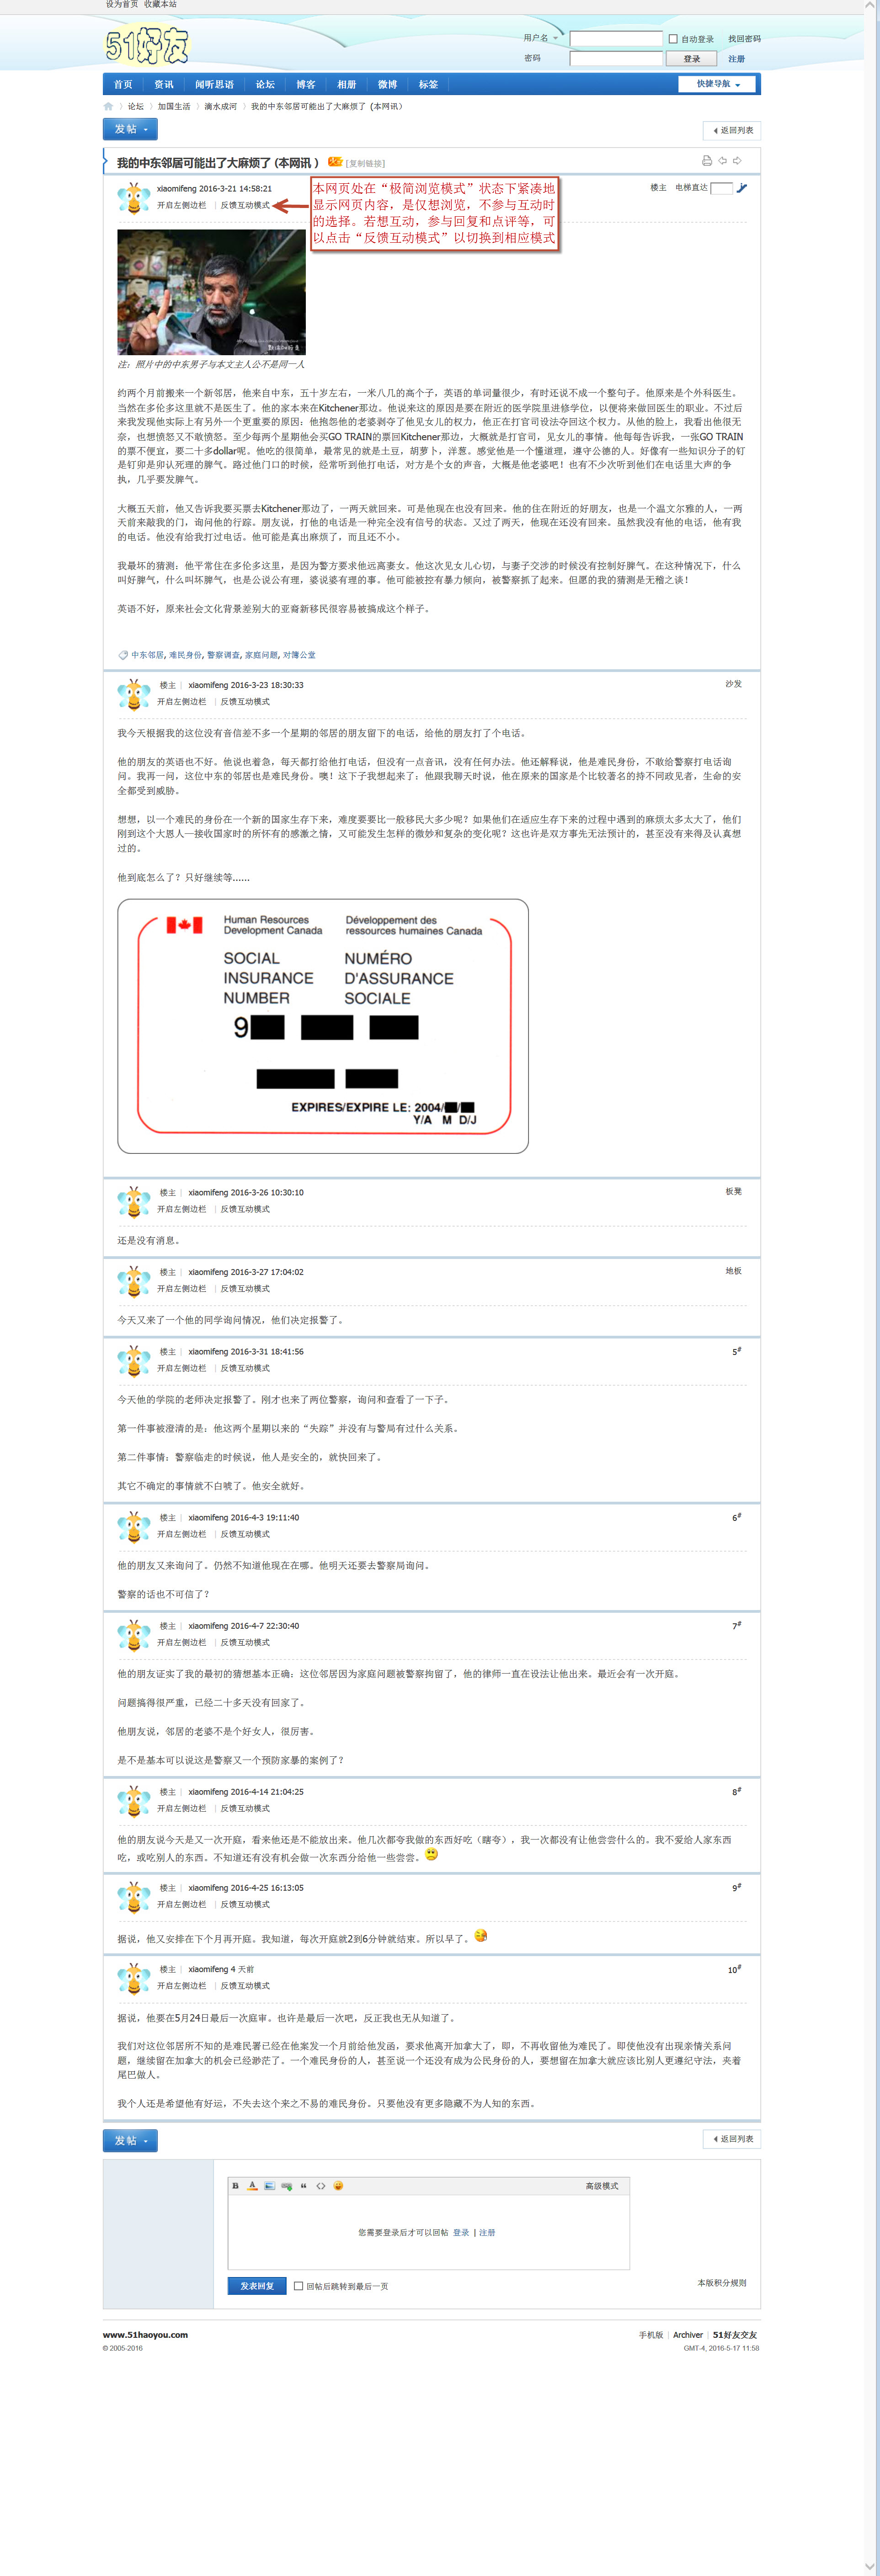The width and height of the screenshot is (880, 2576).
Task: Open the 用户名 login type dropdown
Action: [x=541, y=38]
